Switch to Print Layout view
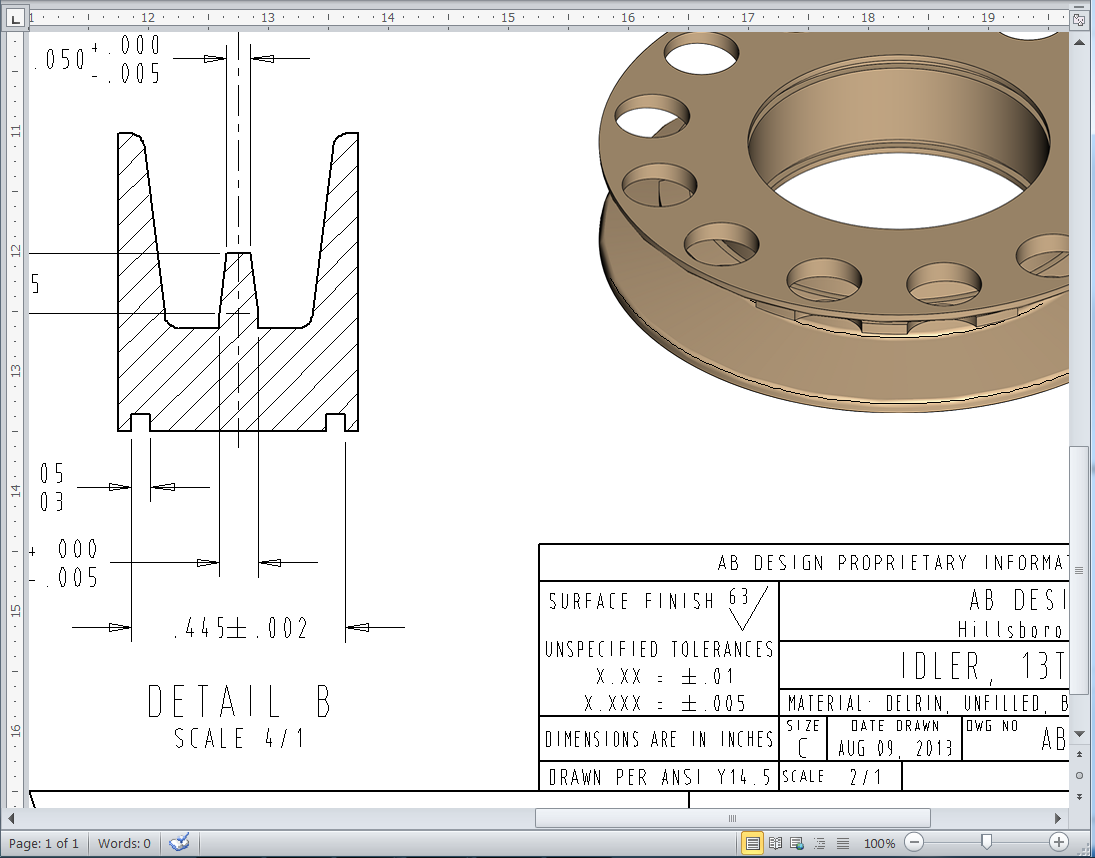The image size is (1095, 858). tap(752, 843)
